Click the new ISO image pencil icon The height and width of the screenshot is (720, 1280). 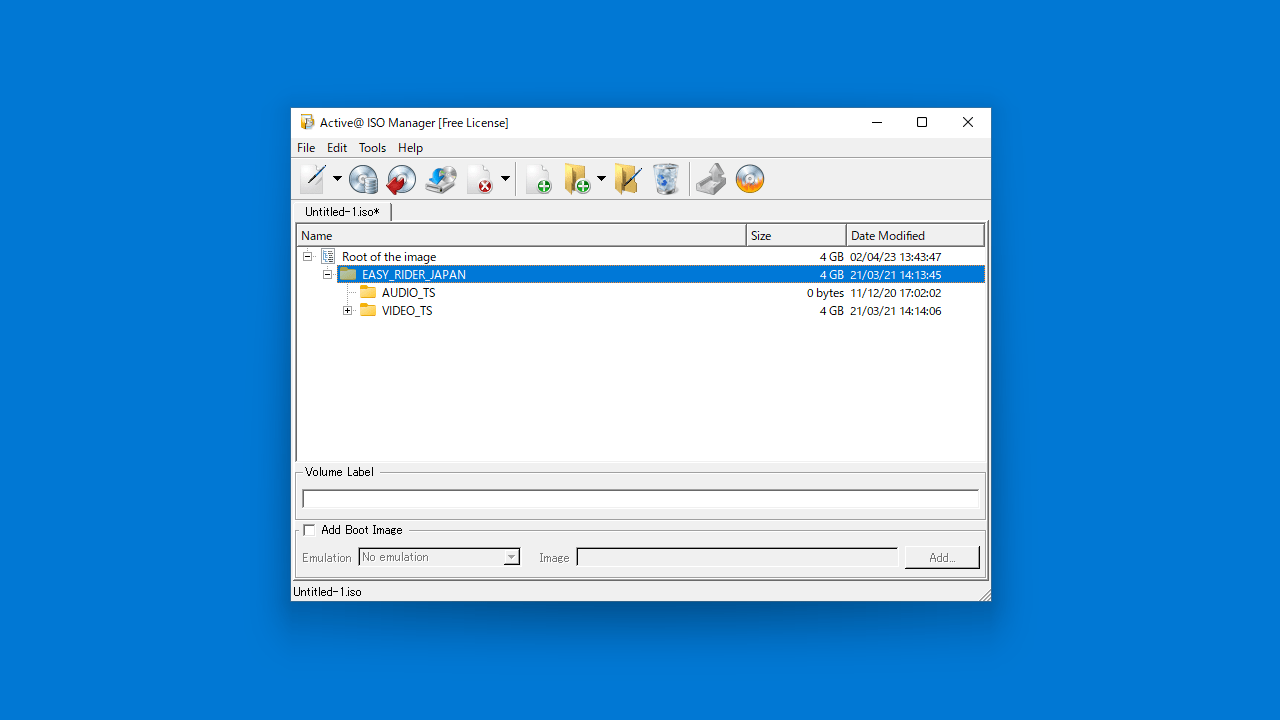[312, 179]
